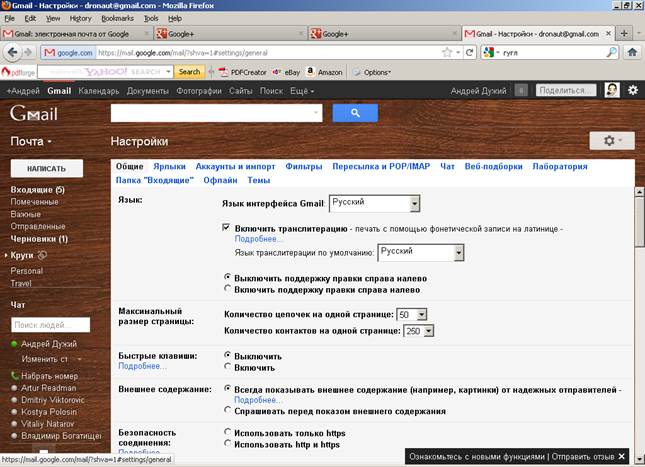Image resolution: width=645 pixels, height=467 pixels.
Task: Select Выключить for Быстрые клавиши
Action: point(227,355)
